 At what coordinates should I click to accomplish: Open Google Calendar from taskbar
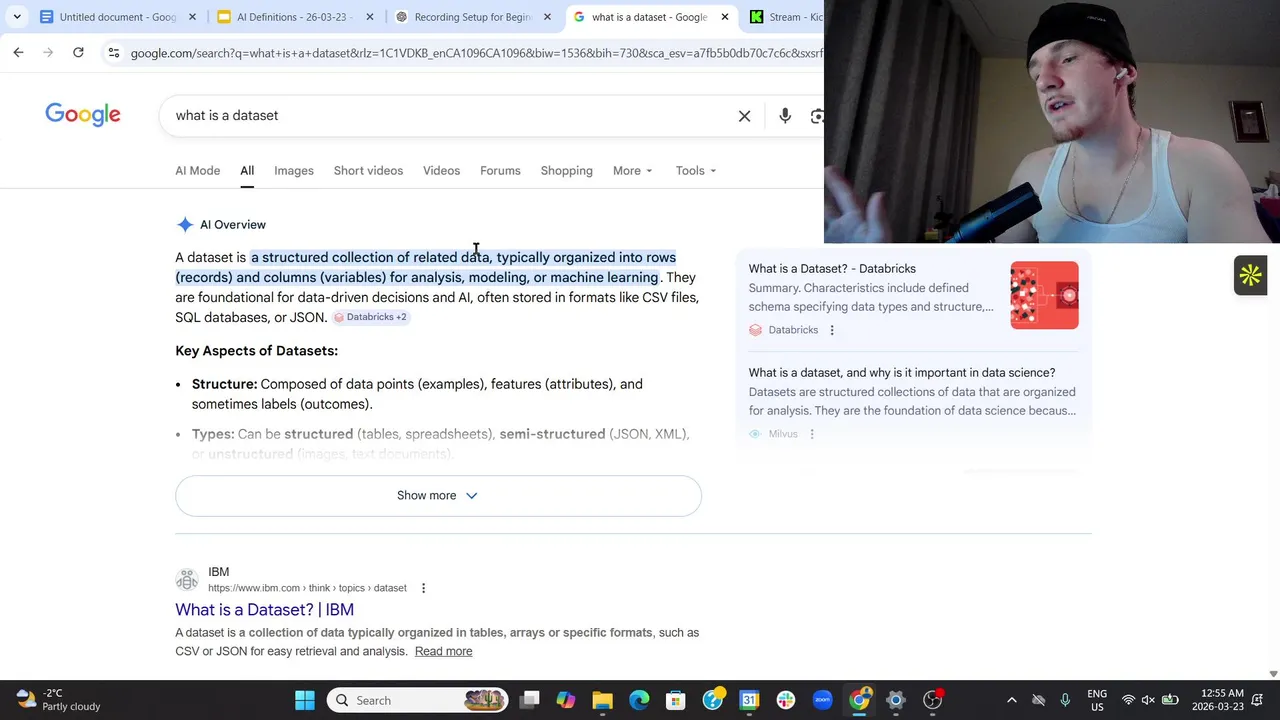(749, 700)
